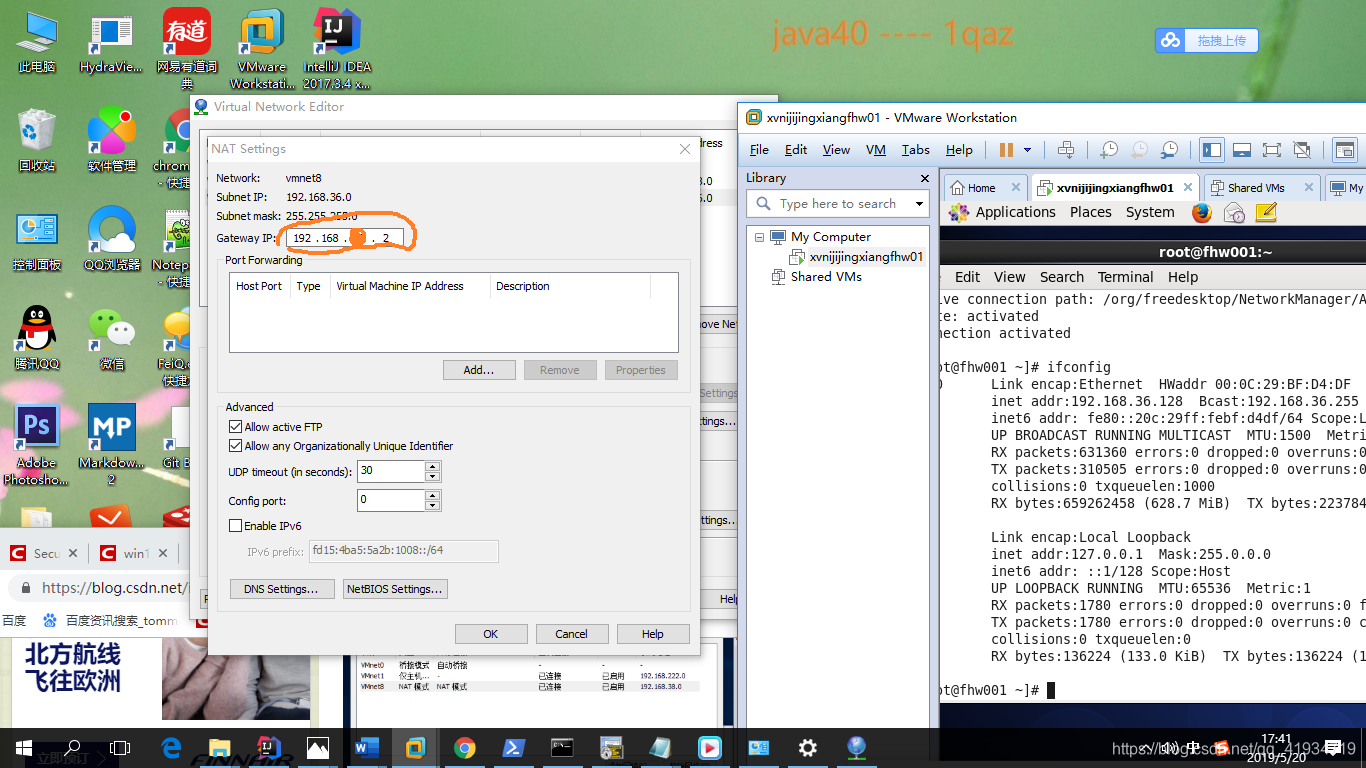
Task: Close the xvnijijingxiangfhw01 tab
Action: tap(1189, 187)
